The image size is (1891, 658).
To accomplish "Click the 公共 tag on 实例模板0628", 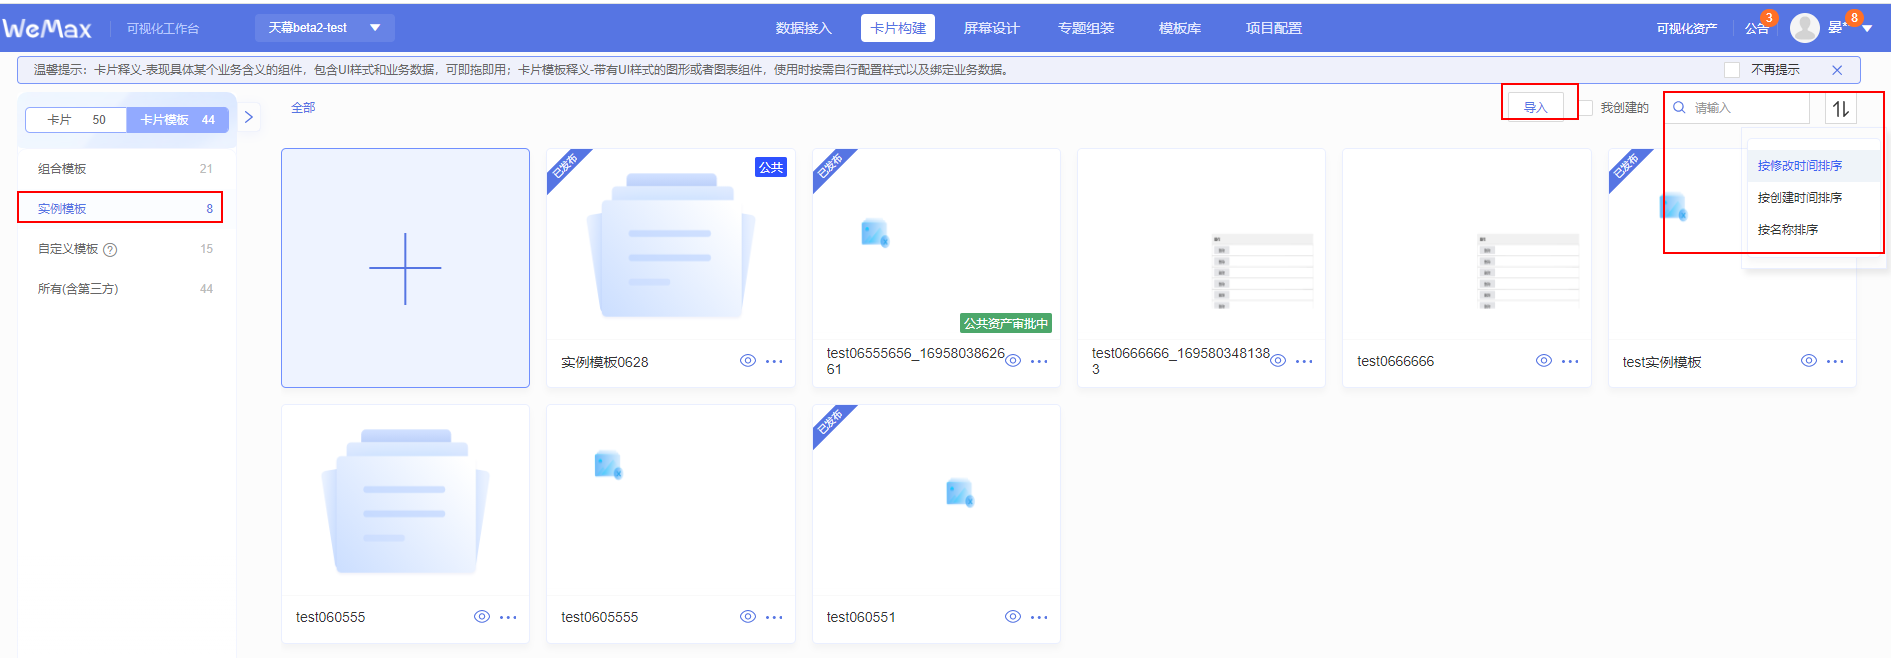I will [x=771, y=168].
